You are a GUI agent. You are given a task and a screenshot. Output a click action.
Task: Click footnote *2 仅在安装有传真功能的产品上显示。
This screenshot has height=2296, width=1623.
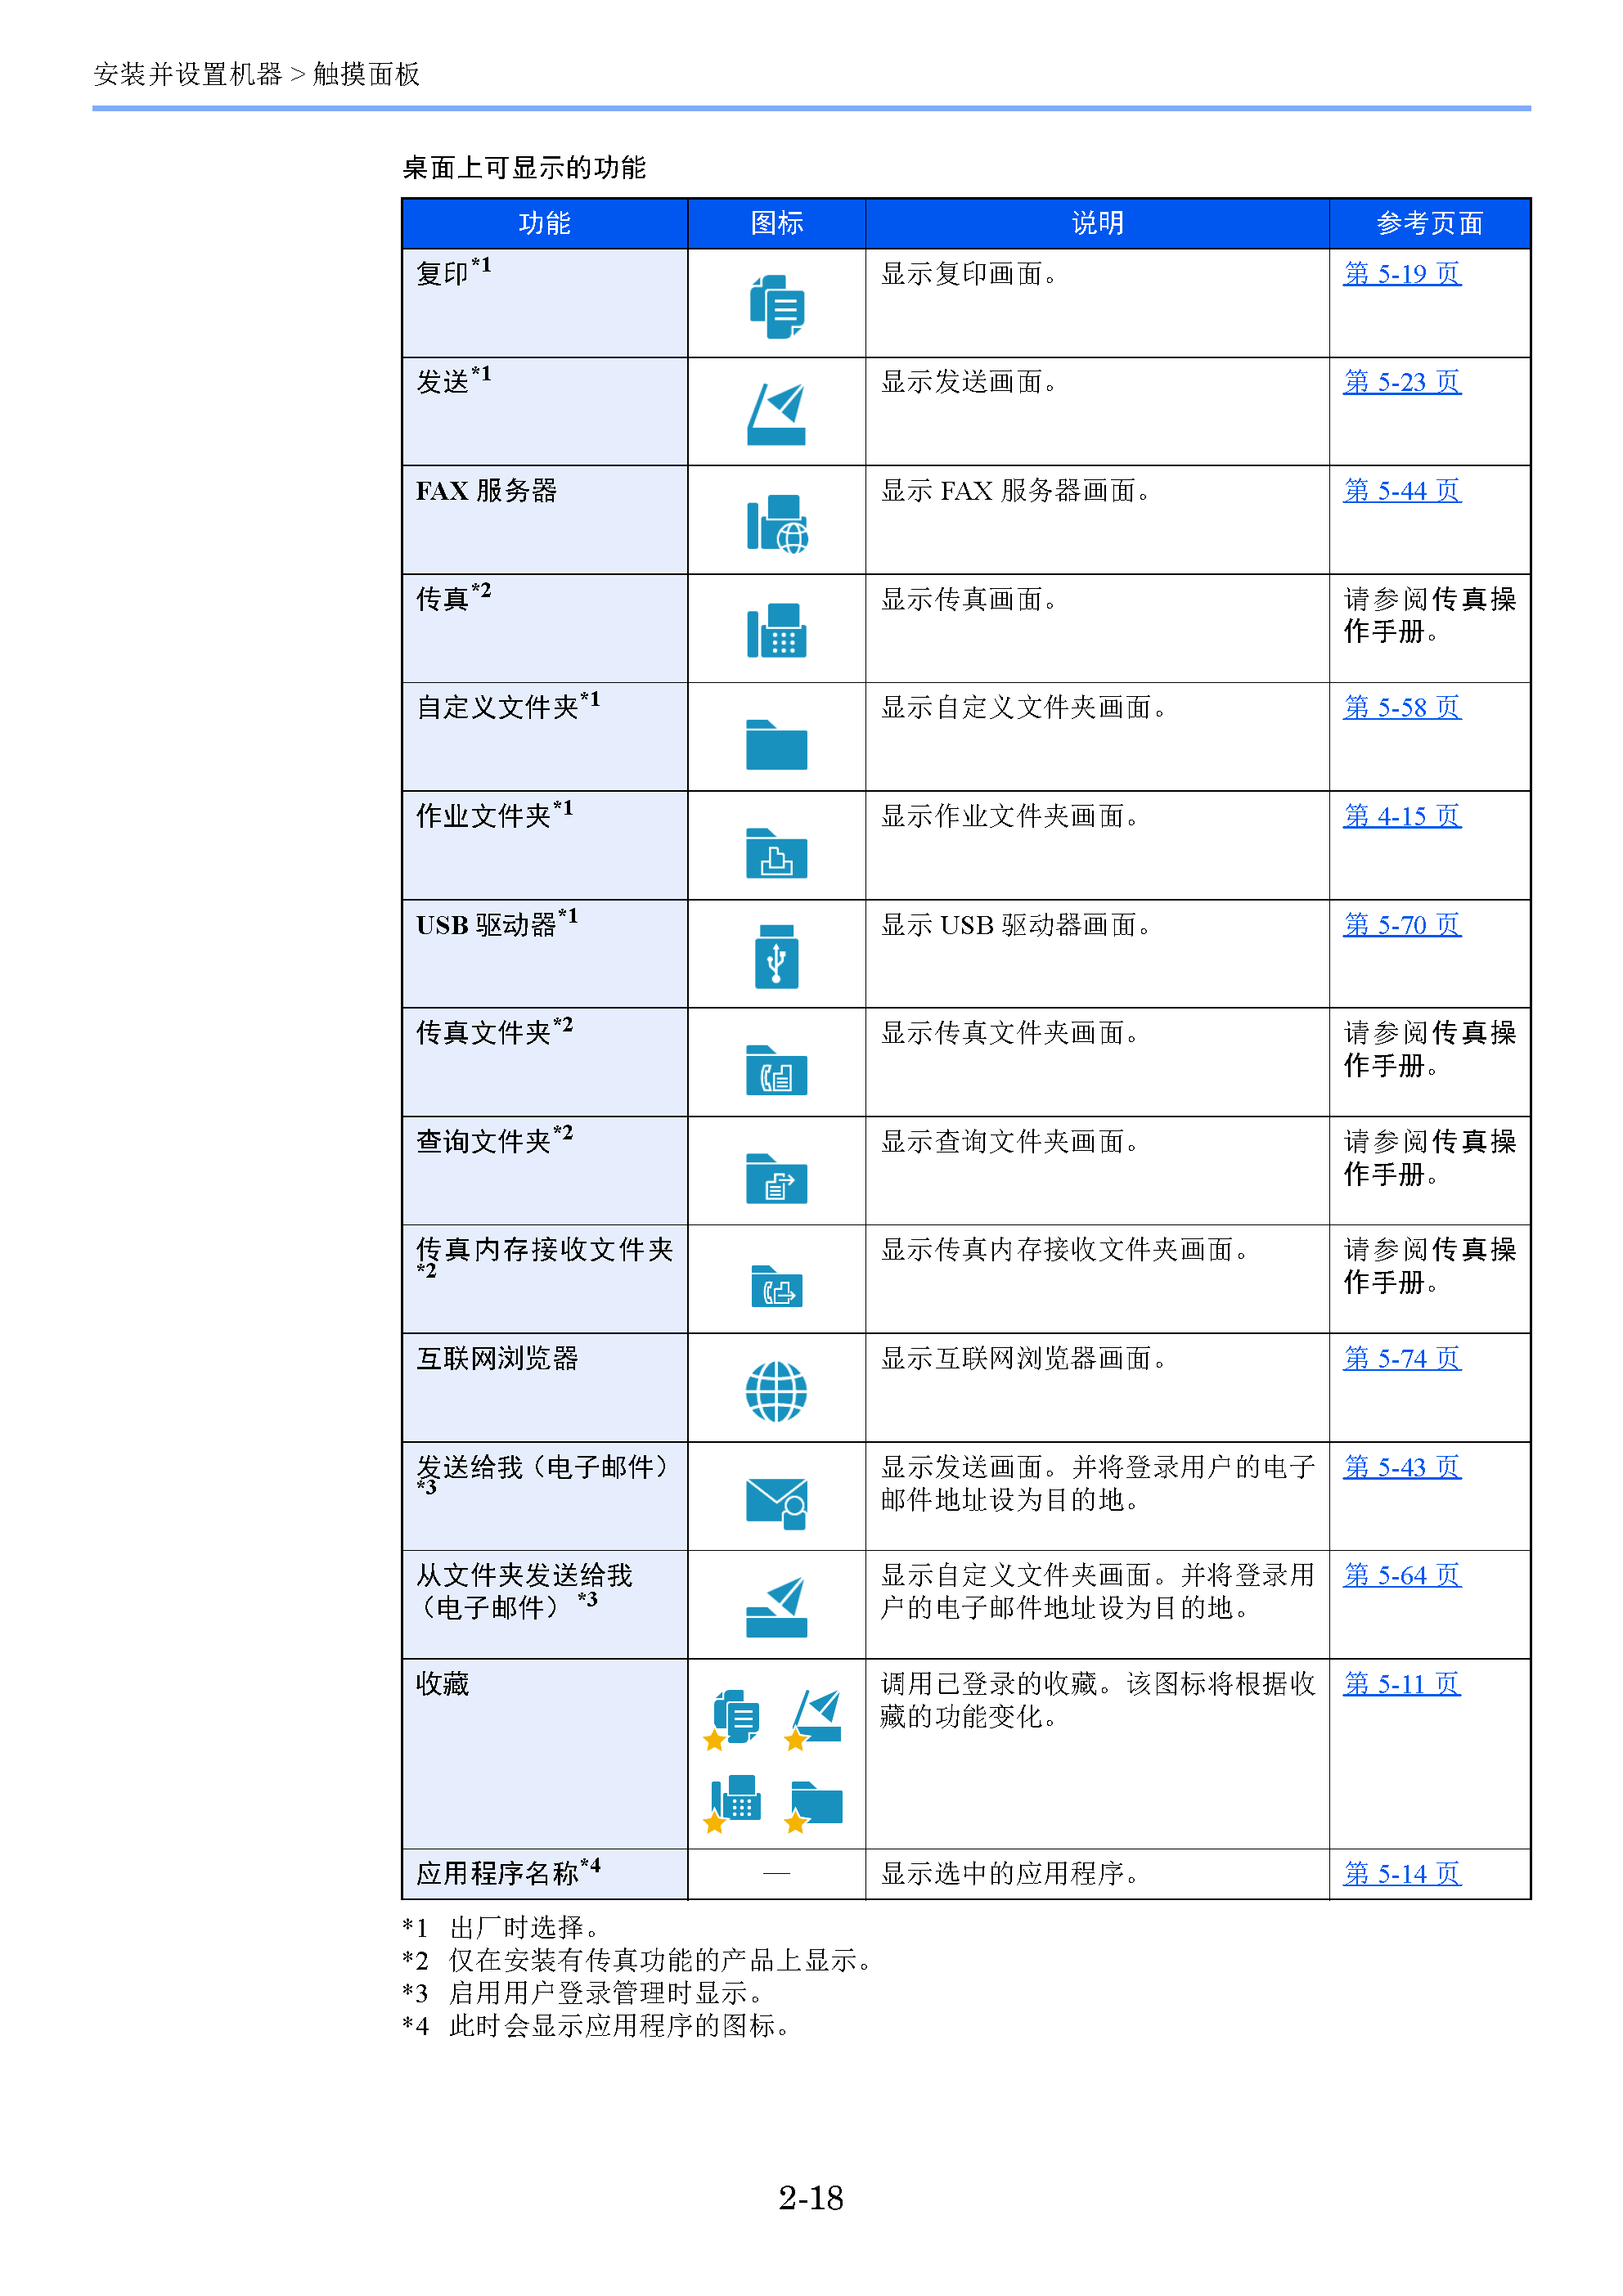[637, 1960]
